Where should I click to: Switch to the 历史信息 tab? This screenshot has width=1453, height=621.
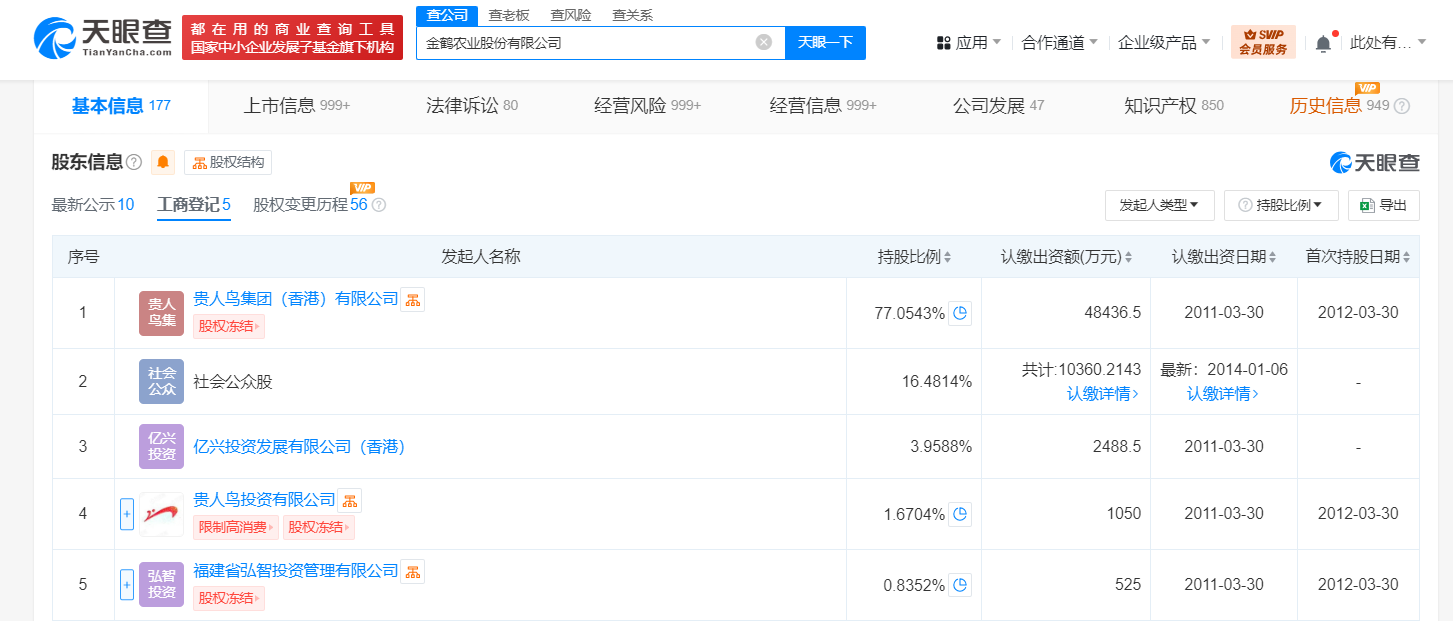[x=1340, y=106]
